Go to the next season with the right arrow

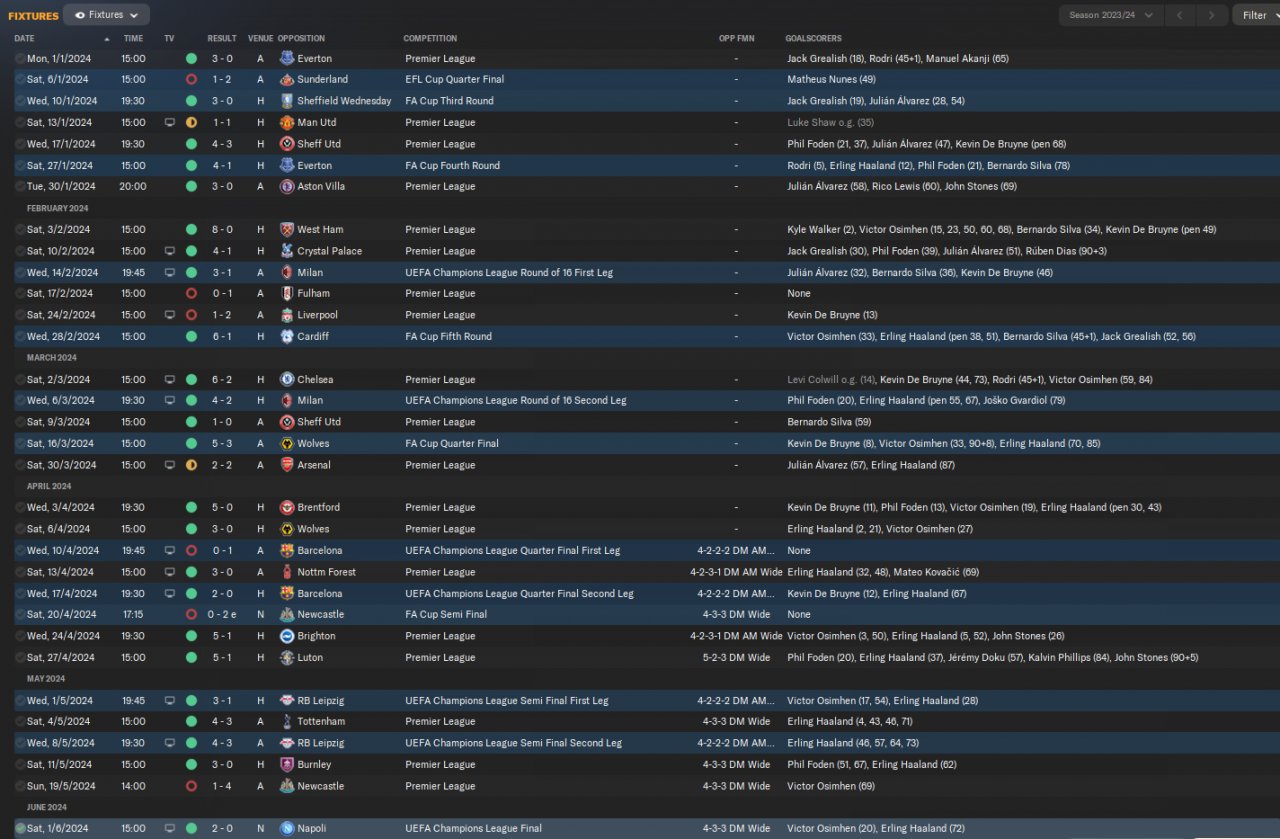pos(1212,15)
